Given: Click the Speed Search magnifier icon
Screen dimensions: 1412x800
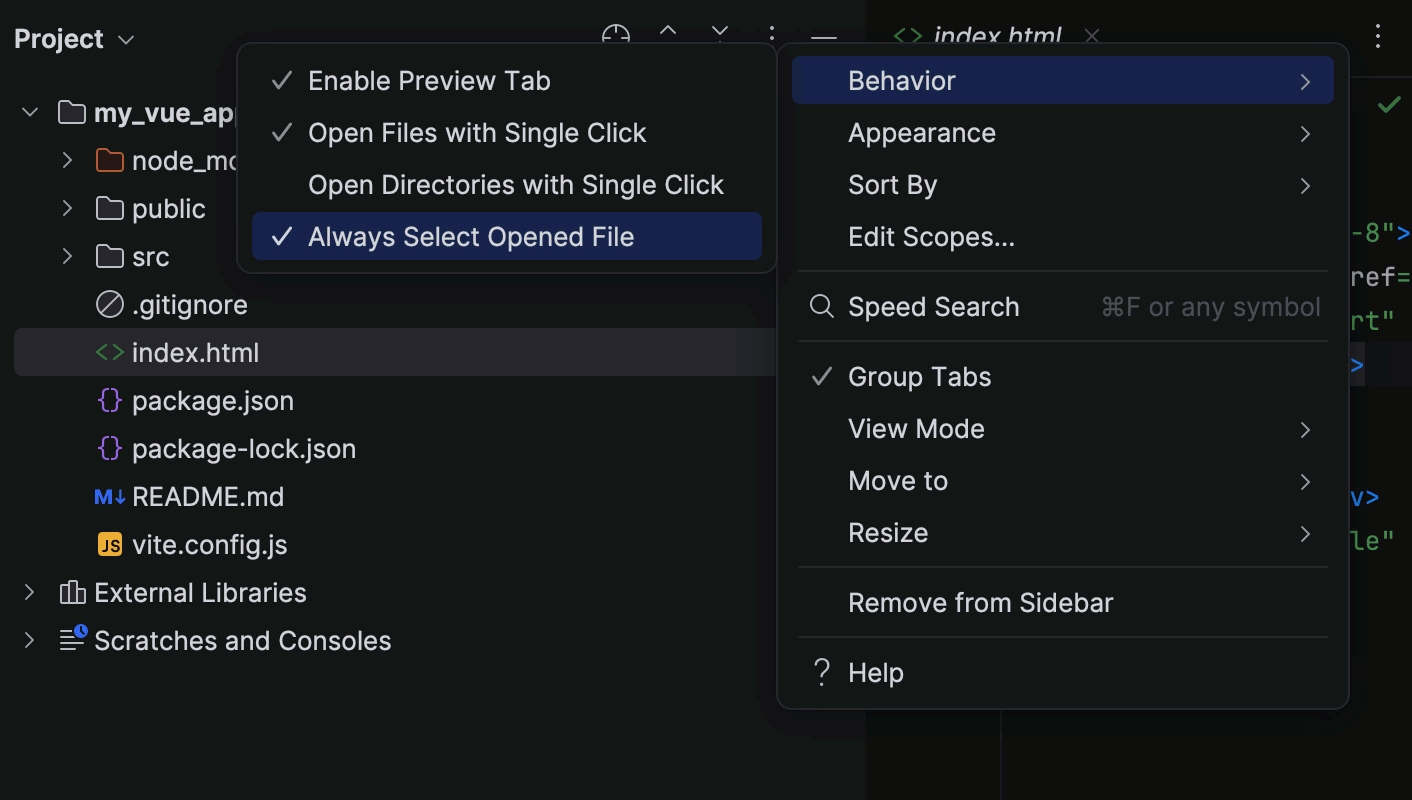Looking at the screenshot, I should click(x=821, y=306).
